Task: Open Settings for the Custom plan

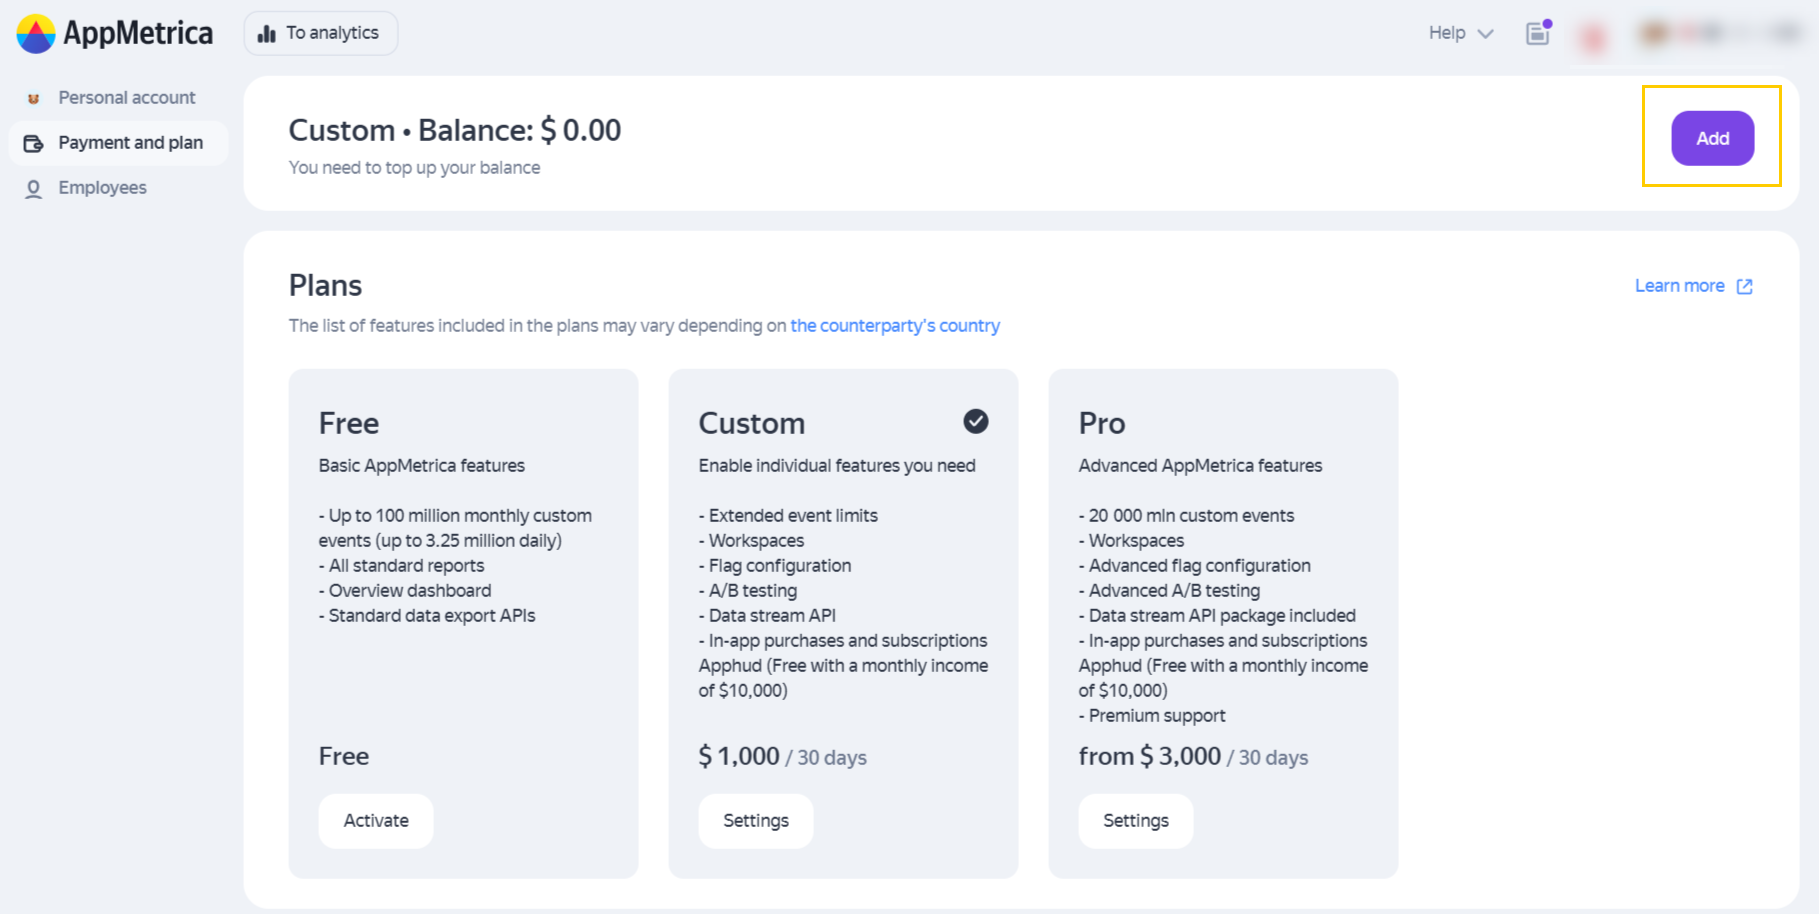Action: 756,821
